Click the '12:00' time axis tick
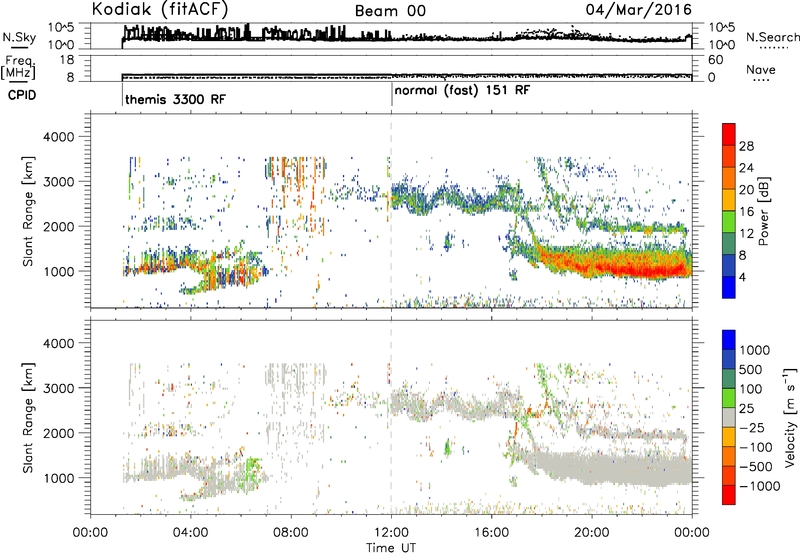The height and width of the screenshot is (554, 800). pos(391,533)
